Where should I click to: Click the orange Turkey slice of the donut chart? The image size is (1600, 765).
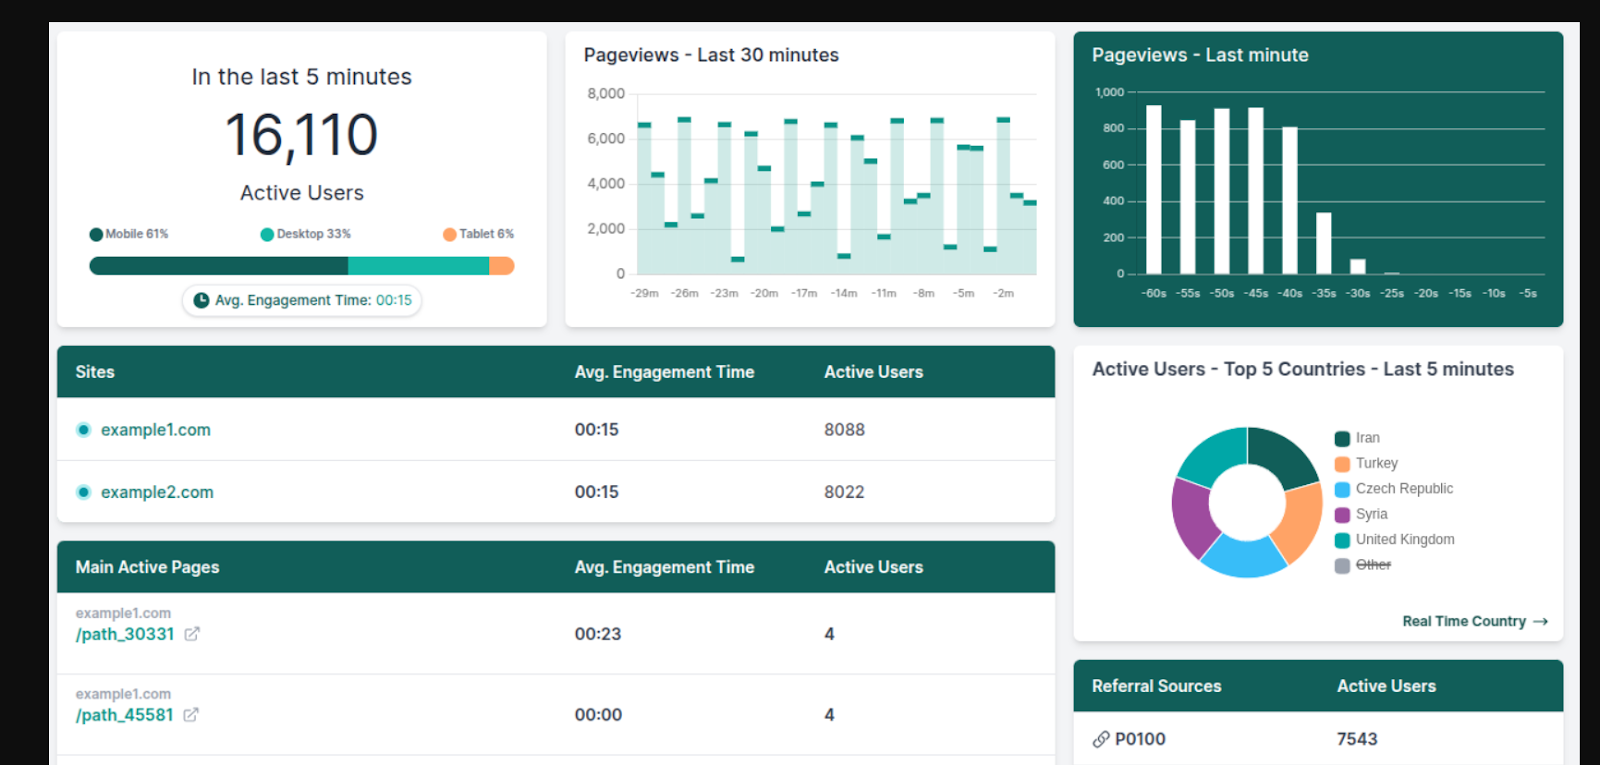(1300, 520)
